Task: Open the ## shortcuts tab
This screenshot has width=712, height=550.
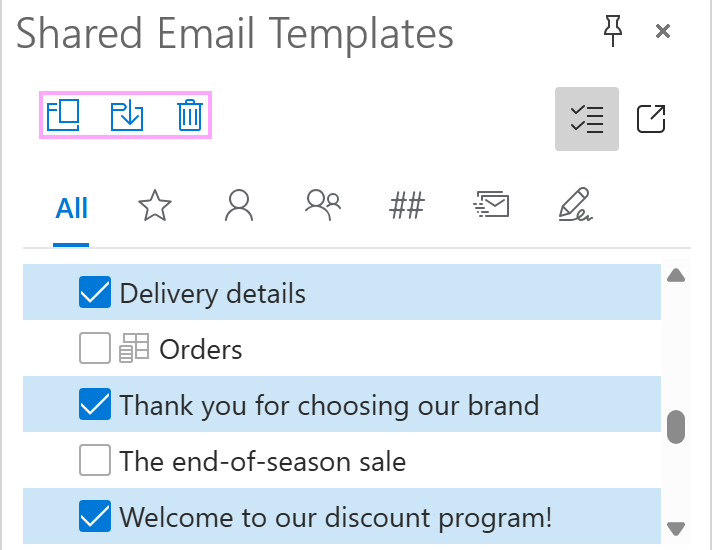Action: coord(407,207)
